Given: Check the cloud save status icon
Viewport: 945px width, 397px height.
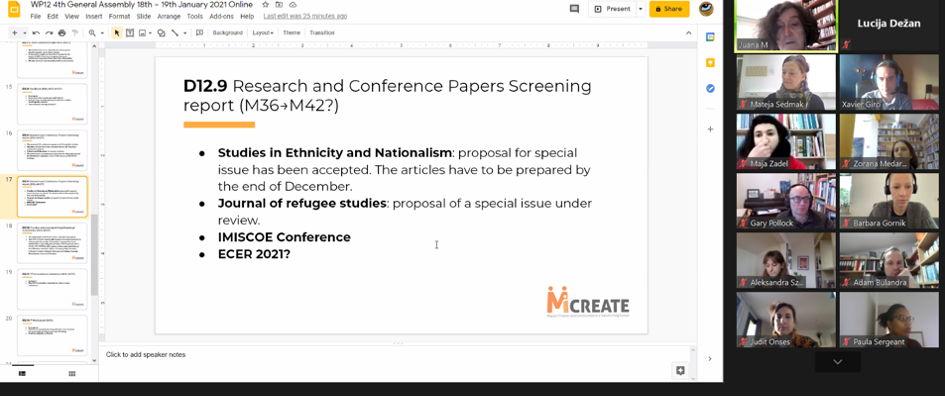Looking at the screenshot, I should pyautogui.click(x=293, y=5).
